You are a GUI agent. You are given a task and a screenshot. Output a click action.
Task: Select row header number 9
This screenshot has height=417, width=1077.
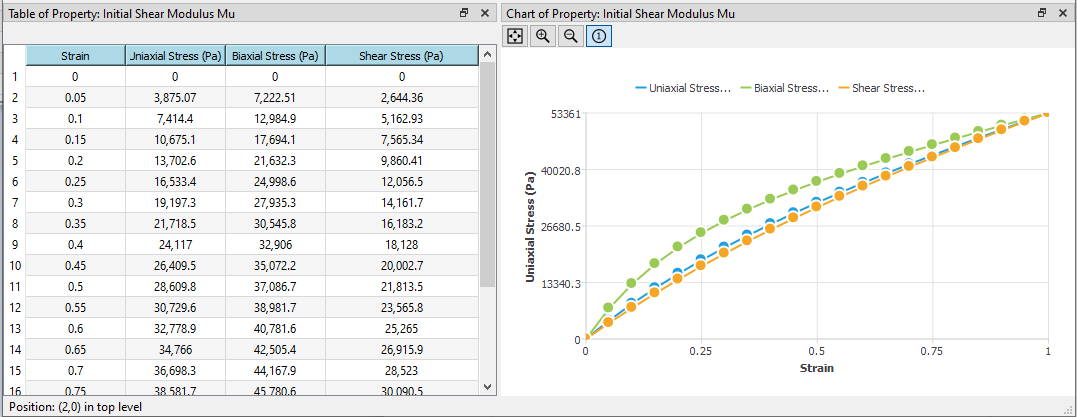click(x=14, y=245)
